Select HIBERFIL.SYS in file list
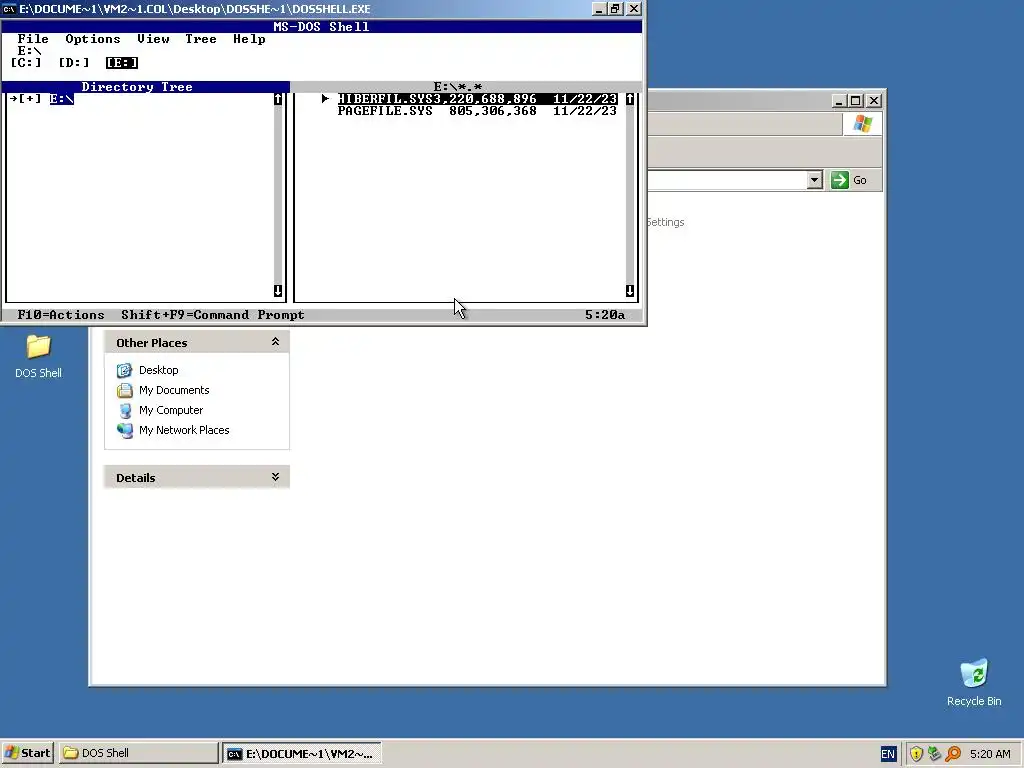This screenshot has width=1024, height=768. (x=477, y=99)
